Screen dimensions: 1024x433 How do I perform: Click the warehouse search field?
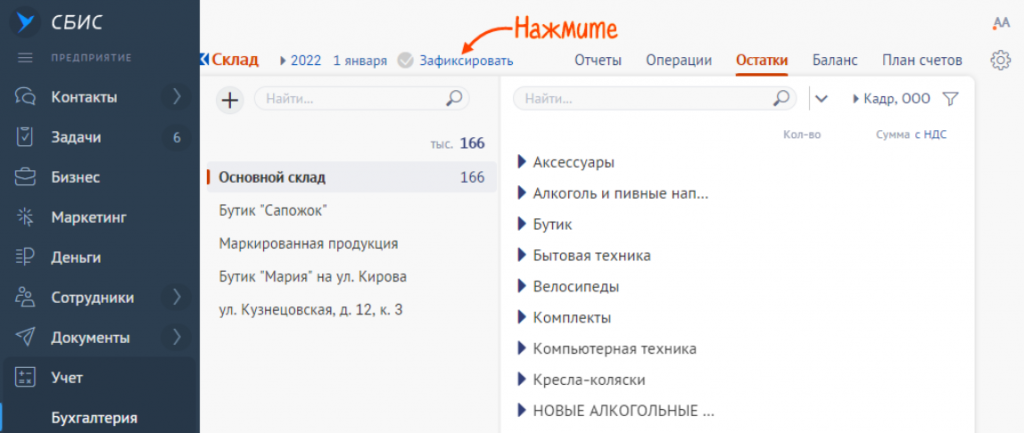(350, 99)
